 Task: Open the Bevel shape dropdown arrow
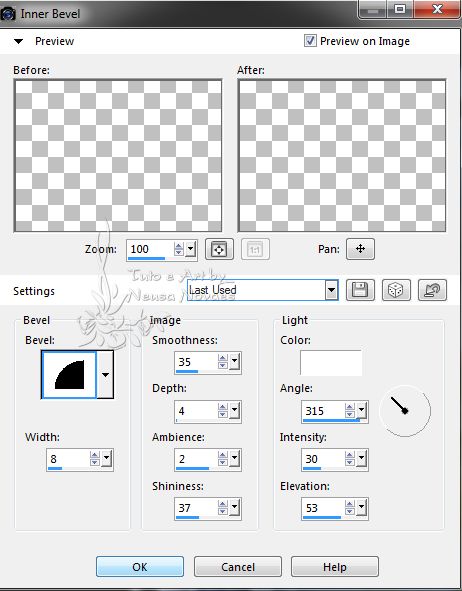tap(105, 374)
